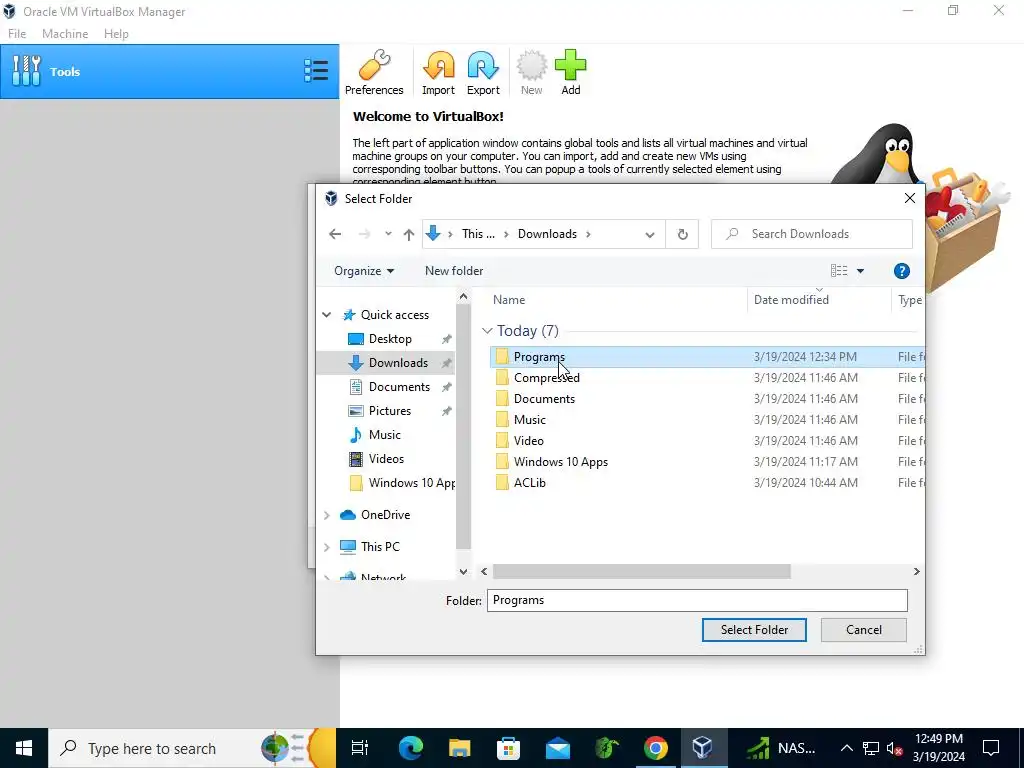Open the Help menu
1024x768 pixels.
tap(116, 34)
